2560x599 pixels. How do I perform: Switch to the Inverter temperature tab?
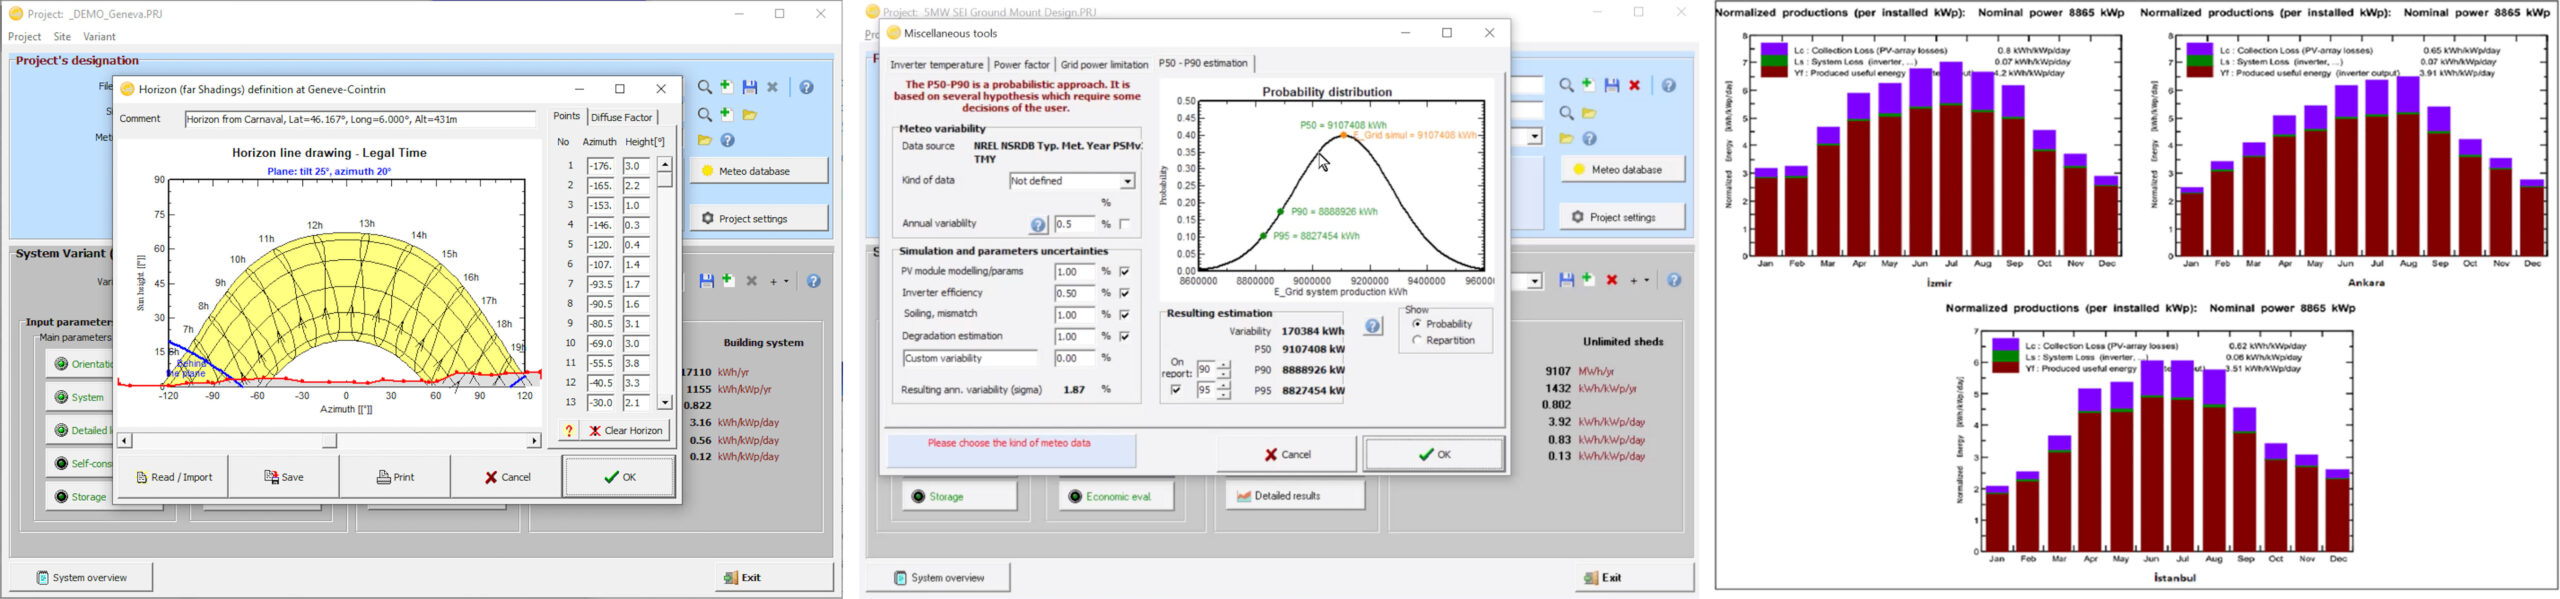937,64
